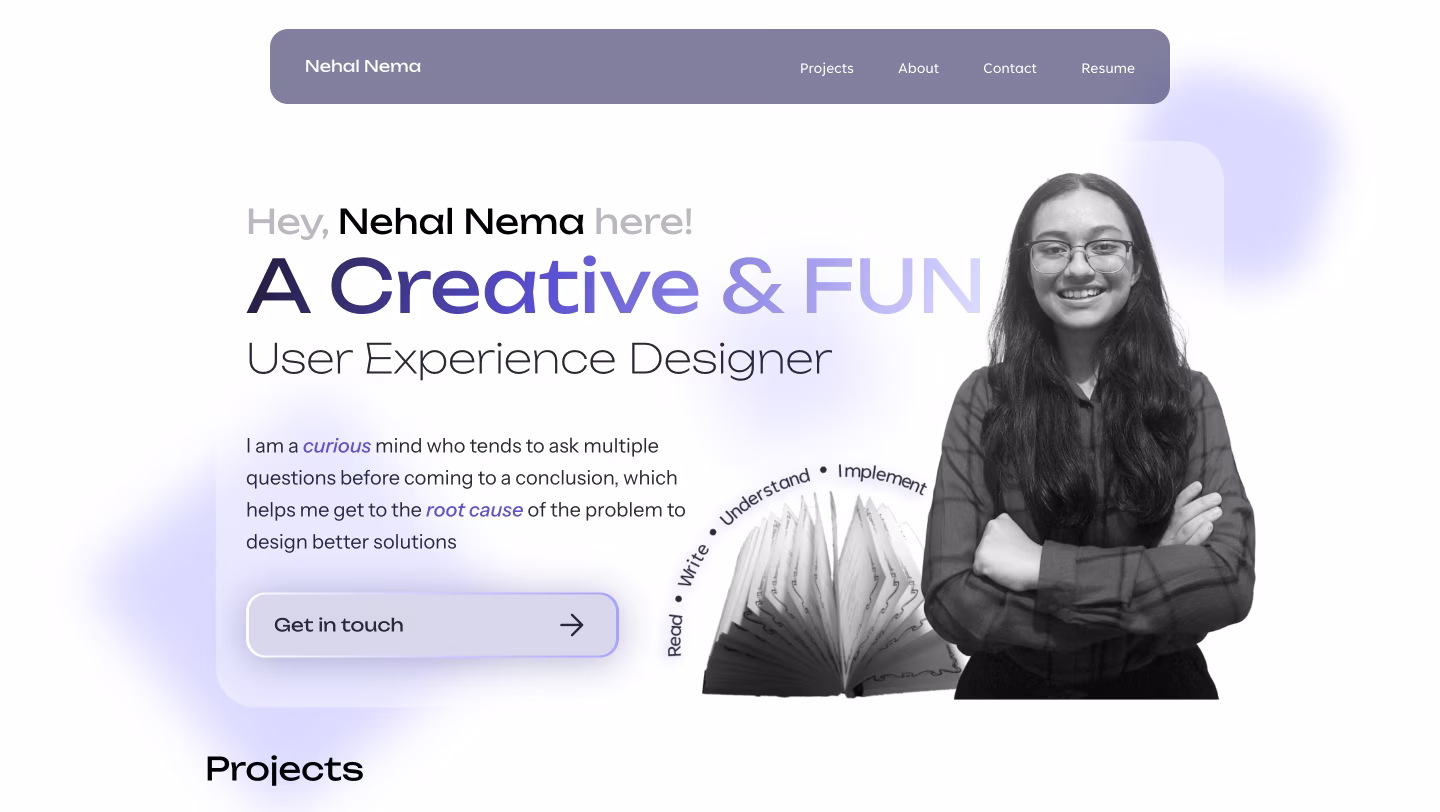Open the Projects nav link
Viewport: 1440px width, 812px height.
tap(826, 68)
